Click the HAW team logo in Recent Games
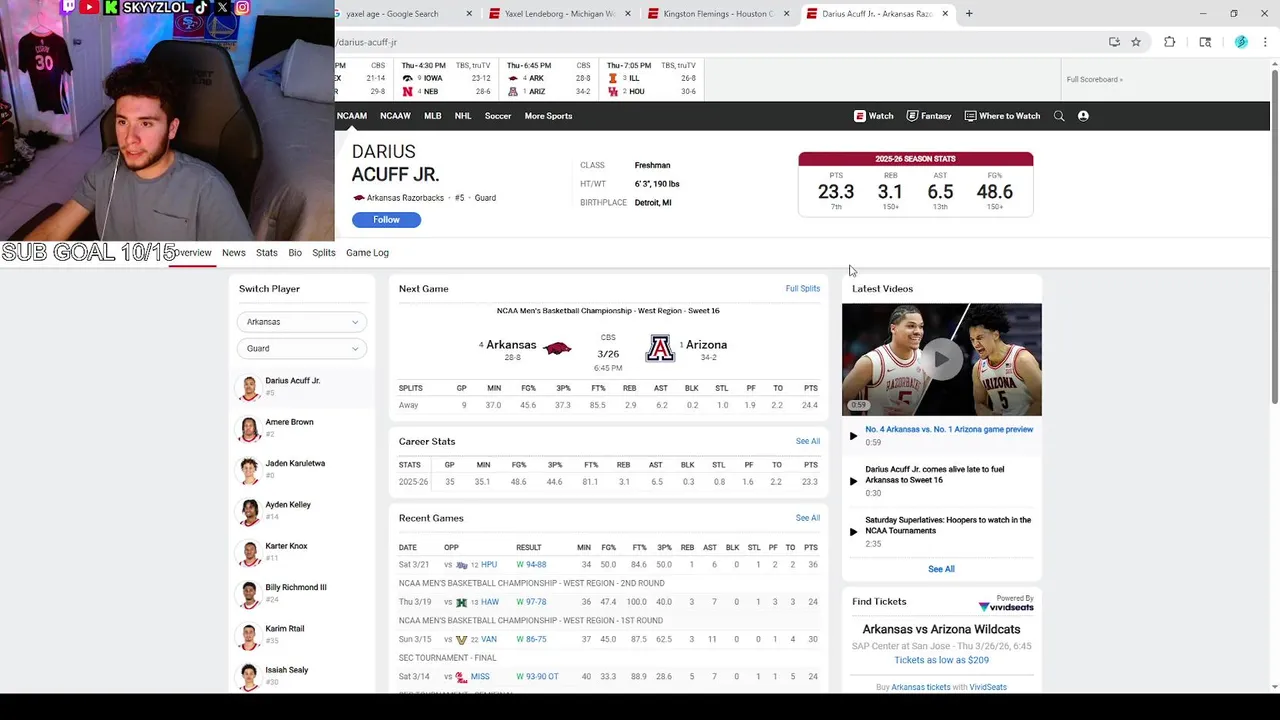The height and width of the screenshot is (720, 1280). pyautogui.click(x=461, y=602)
